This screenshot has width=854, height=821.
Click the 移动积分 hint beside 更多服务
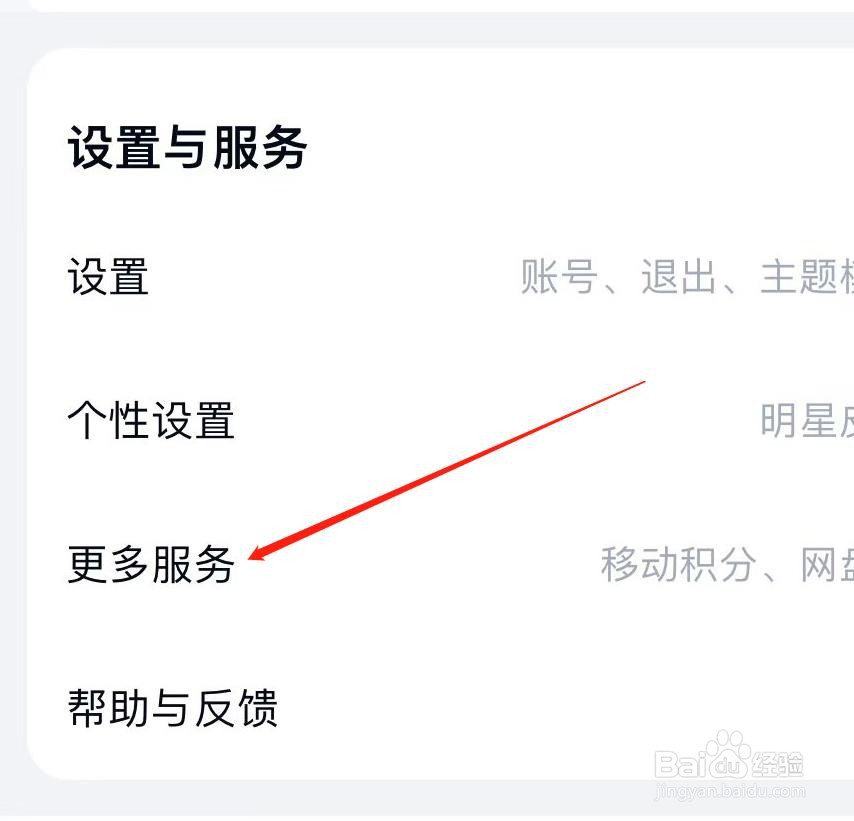(x=679, y=564)
